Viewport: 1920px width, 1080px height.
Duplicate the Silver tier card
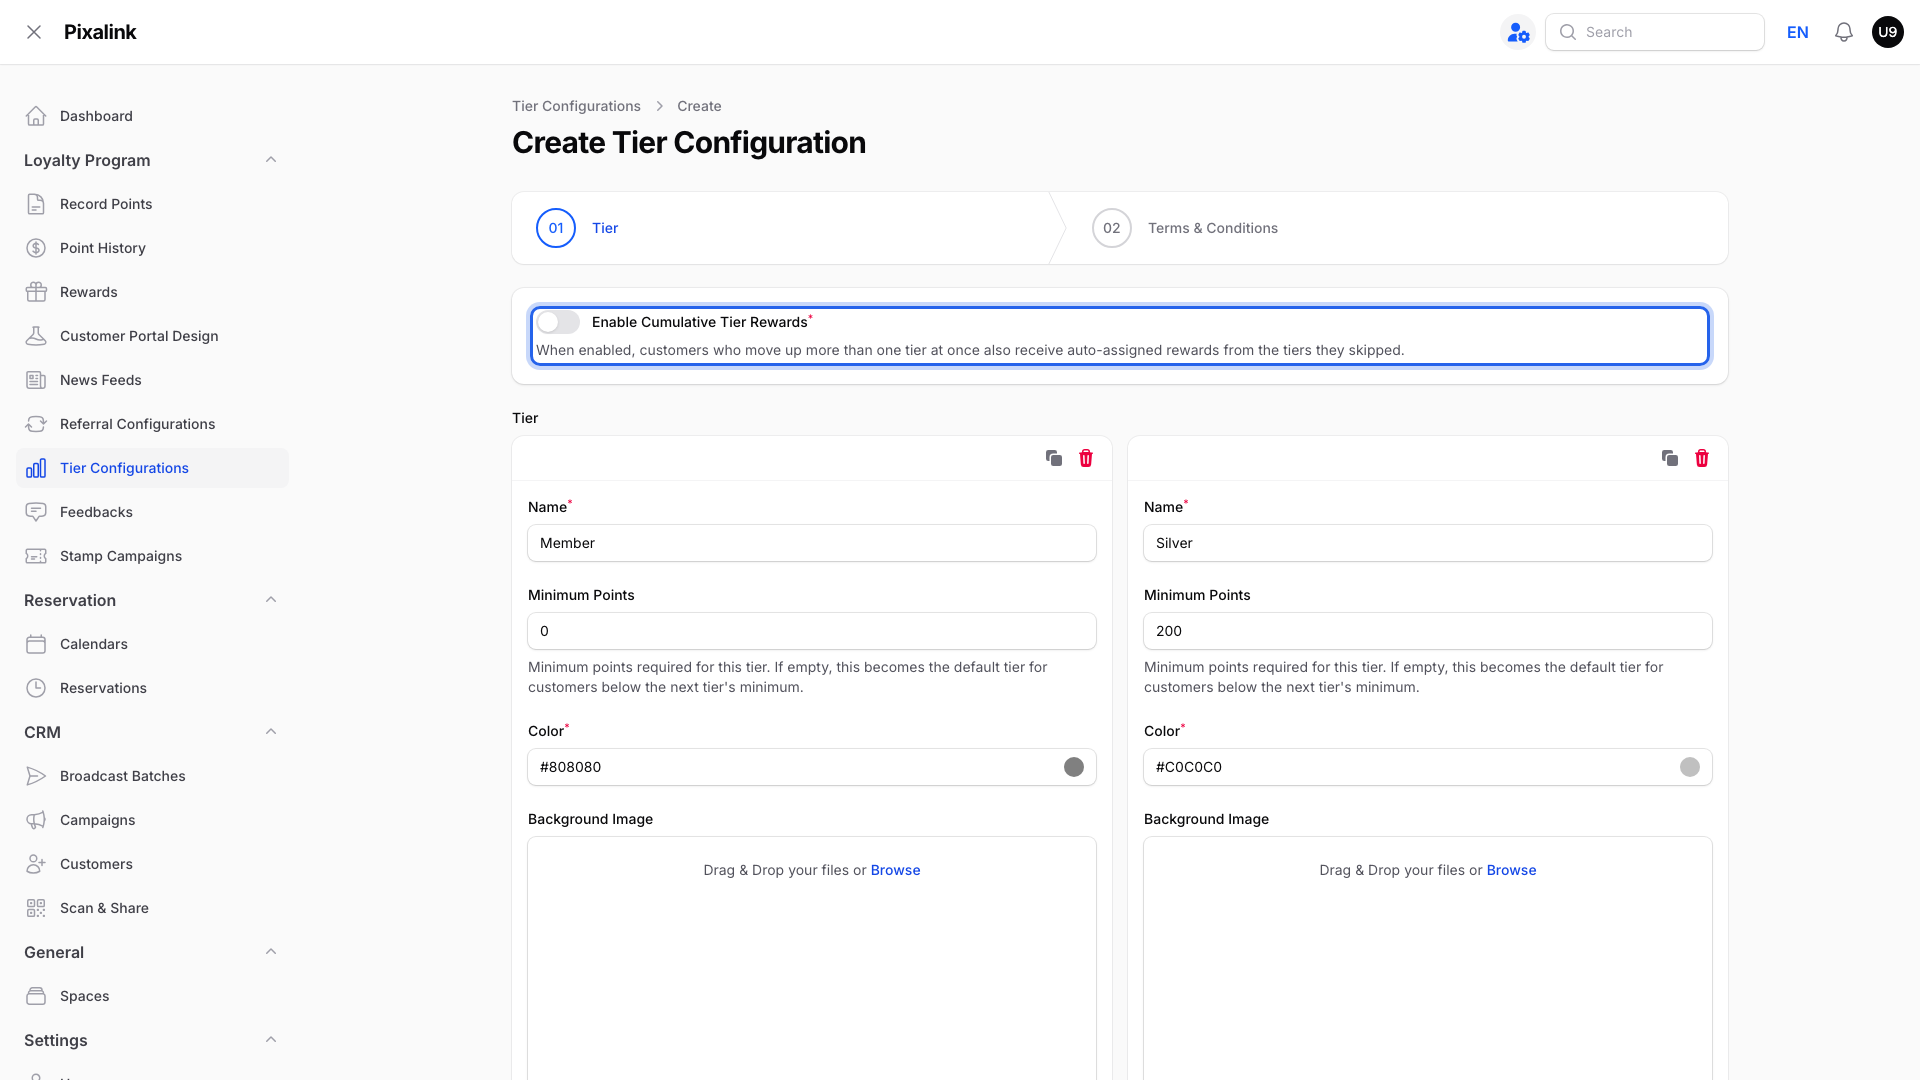point(1670,458)
